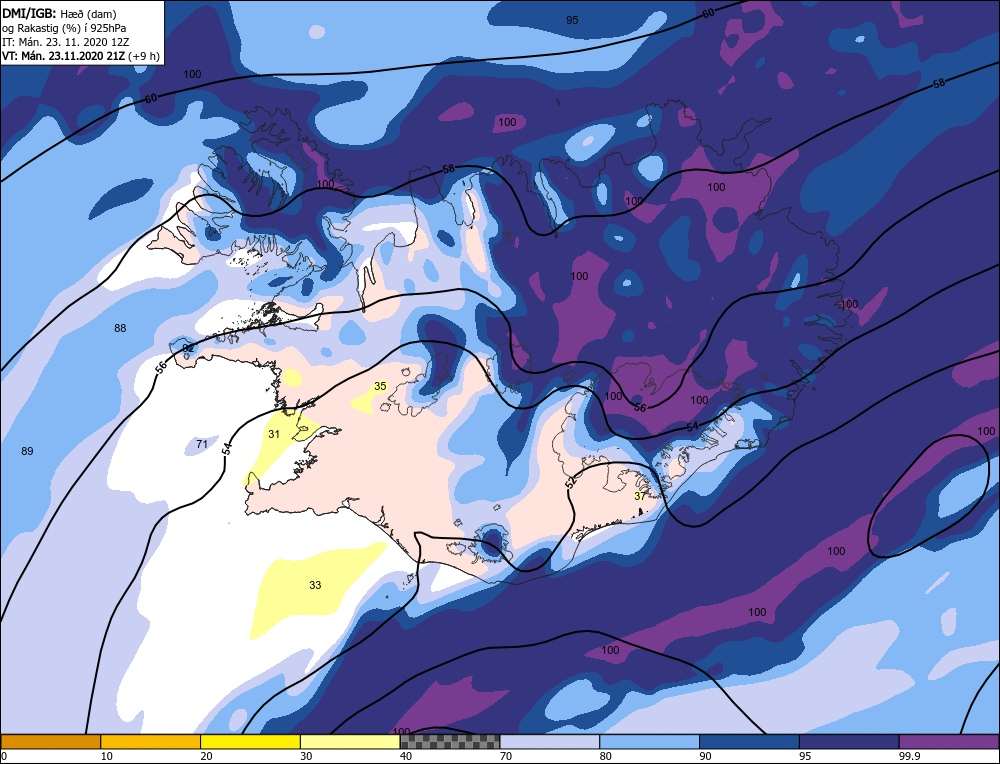
Task: Click the medium blue 90–95 legend swatch
Action: [749, 741]
